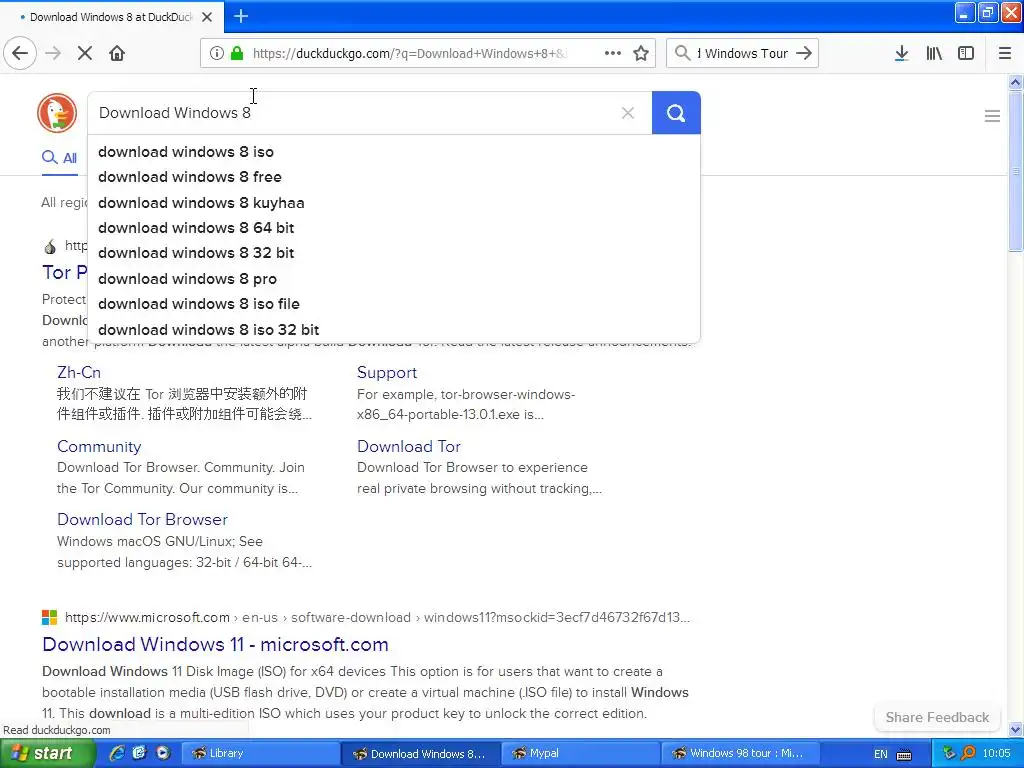Click the magnifier in toolbar search box

[x=682, y=53]
